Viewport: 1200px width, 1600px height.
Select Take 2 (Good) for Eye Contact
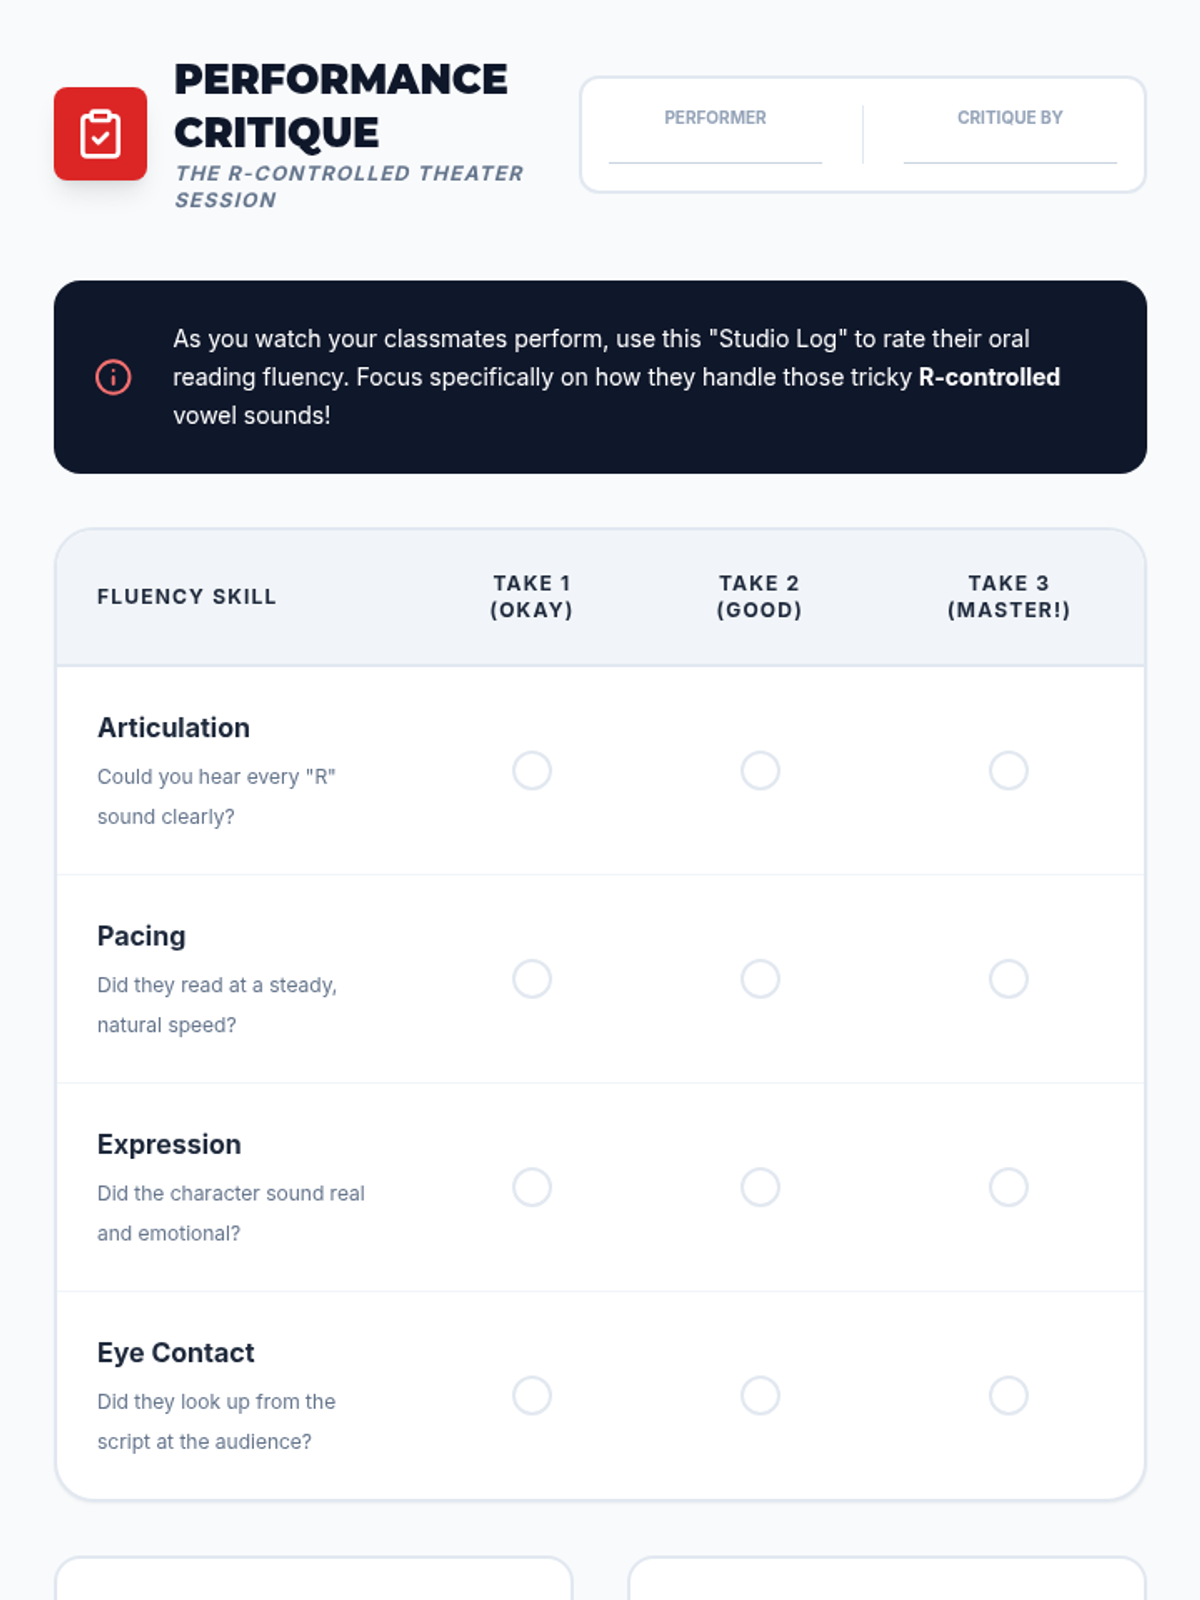760,1395
